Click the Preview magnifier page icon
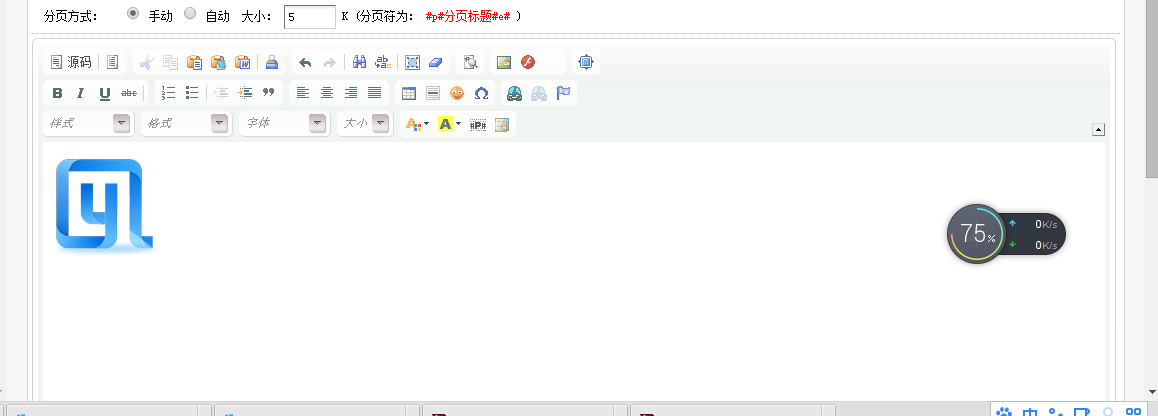 pos(470,62)
